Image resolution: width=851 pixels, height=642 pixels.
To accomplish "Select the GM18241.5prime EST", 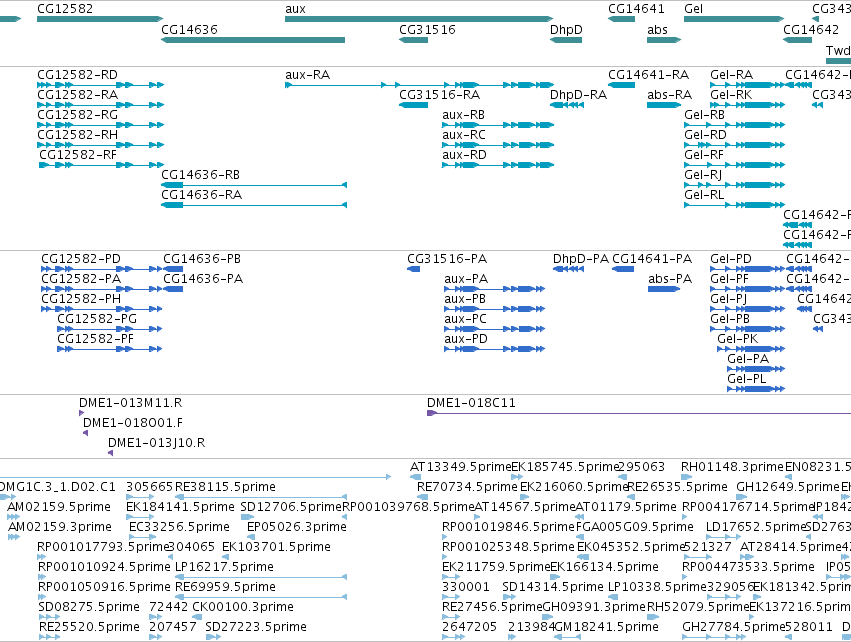I will pyautogui.click(x=568, y=637).
